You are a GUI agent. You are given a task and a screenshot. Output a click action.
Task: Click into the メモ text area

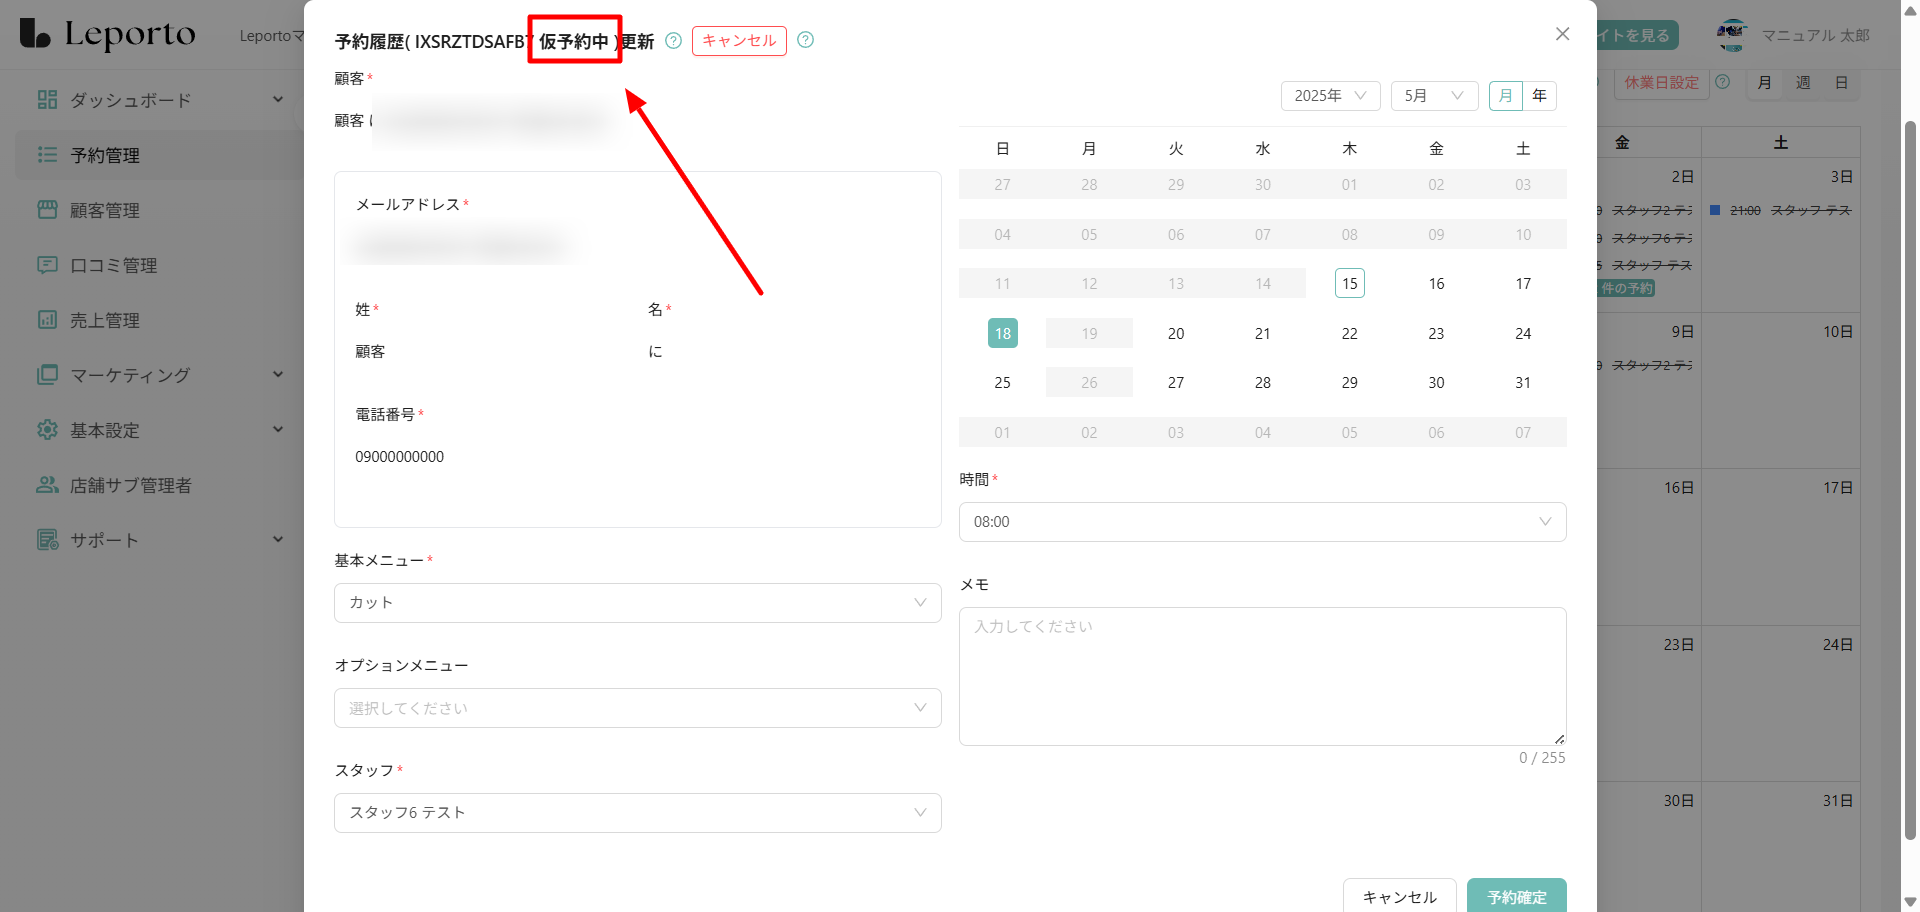tap(1262, 676)
